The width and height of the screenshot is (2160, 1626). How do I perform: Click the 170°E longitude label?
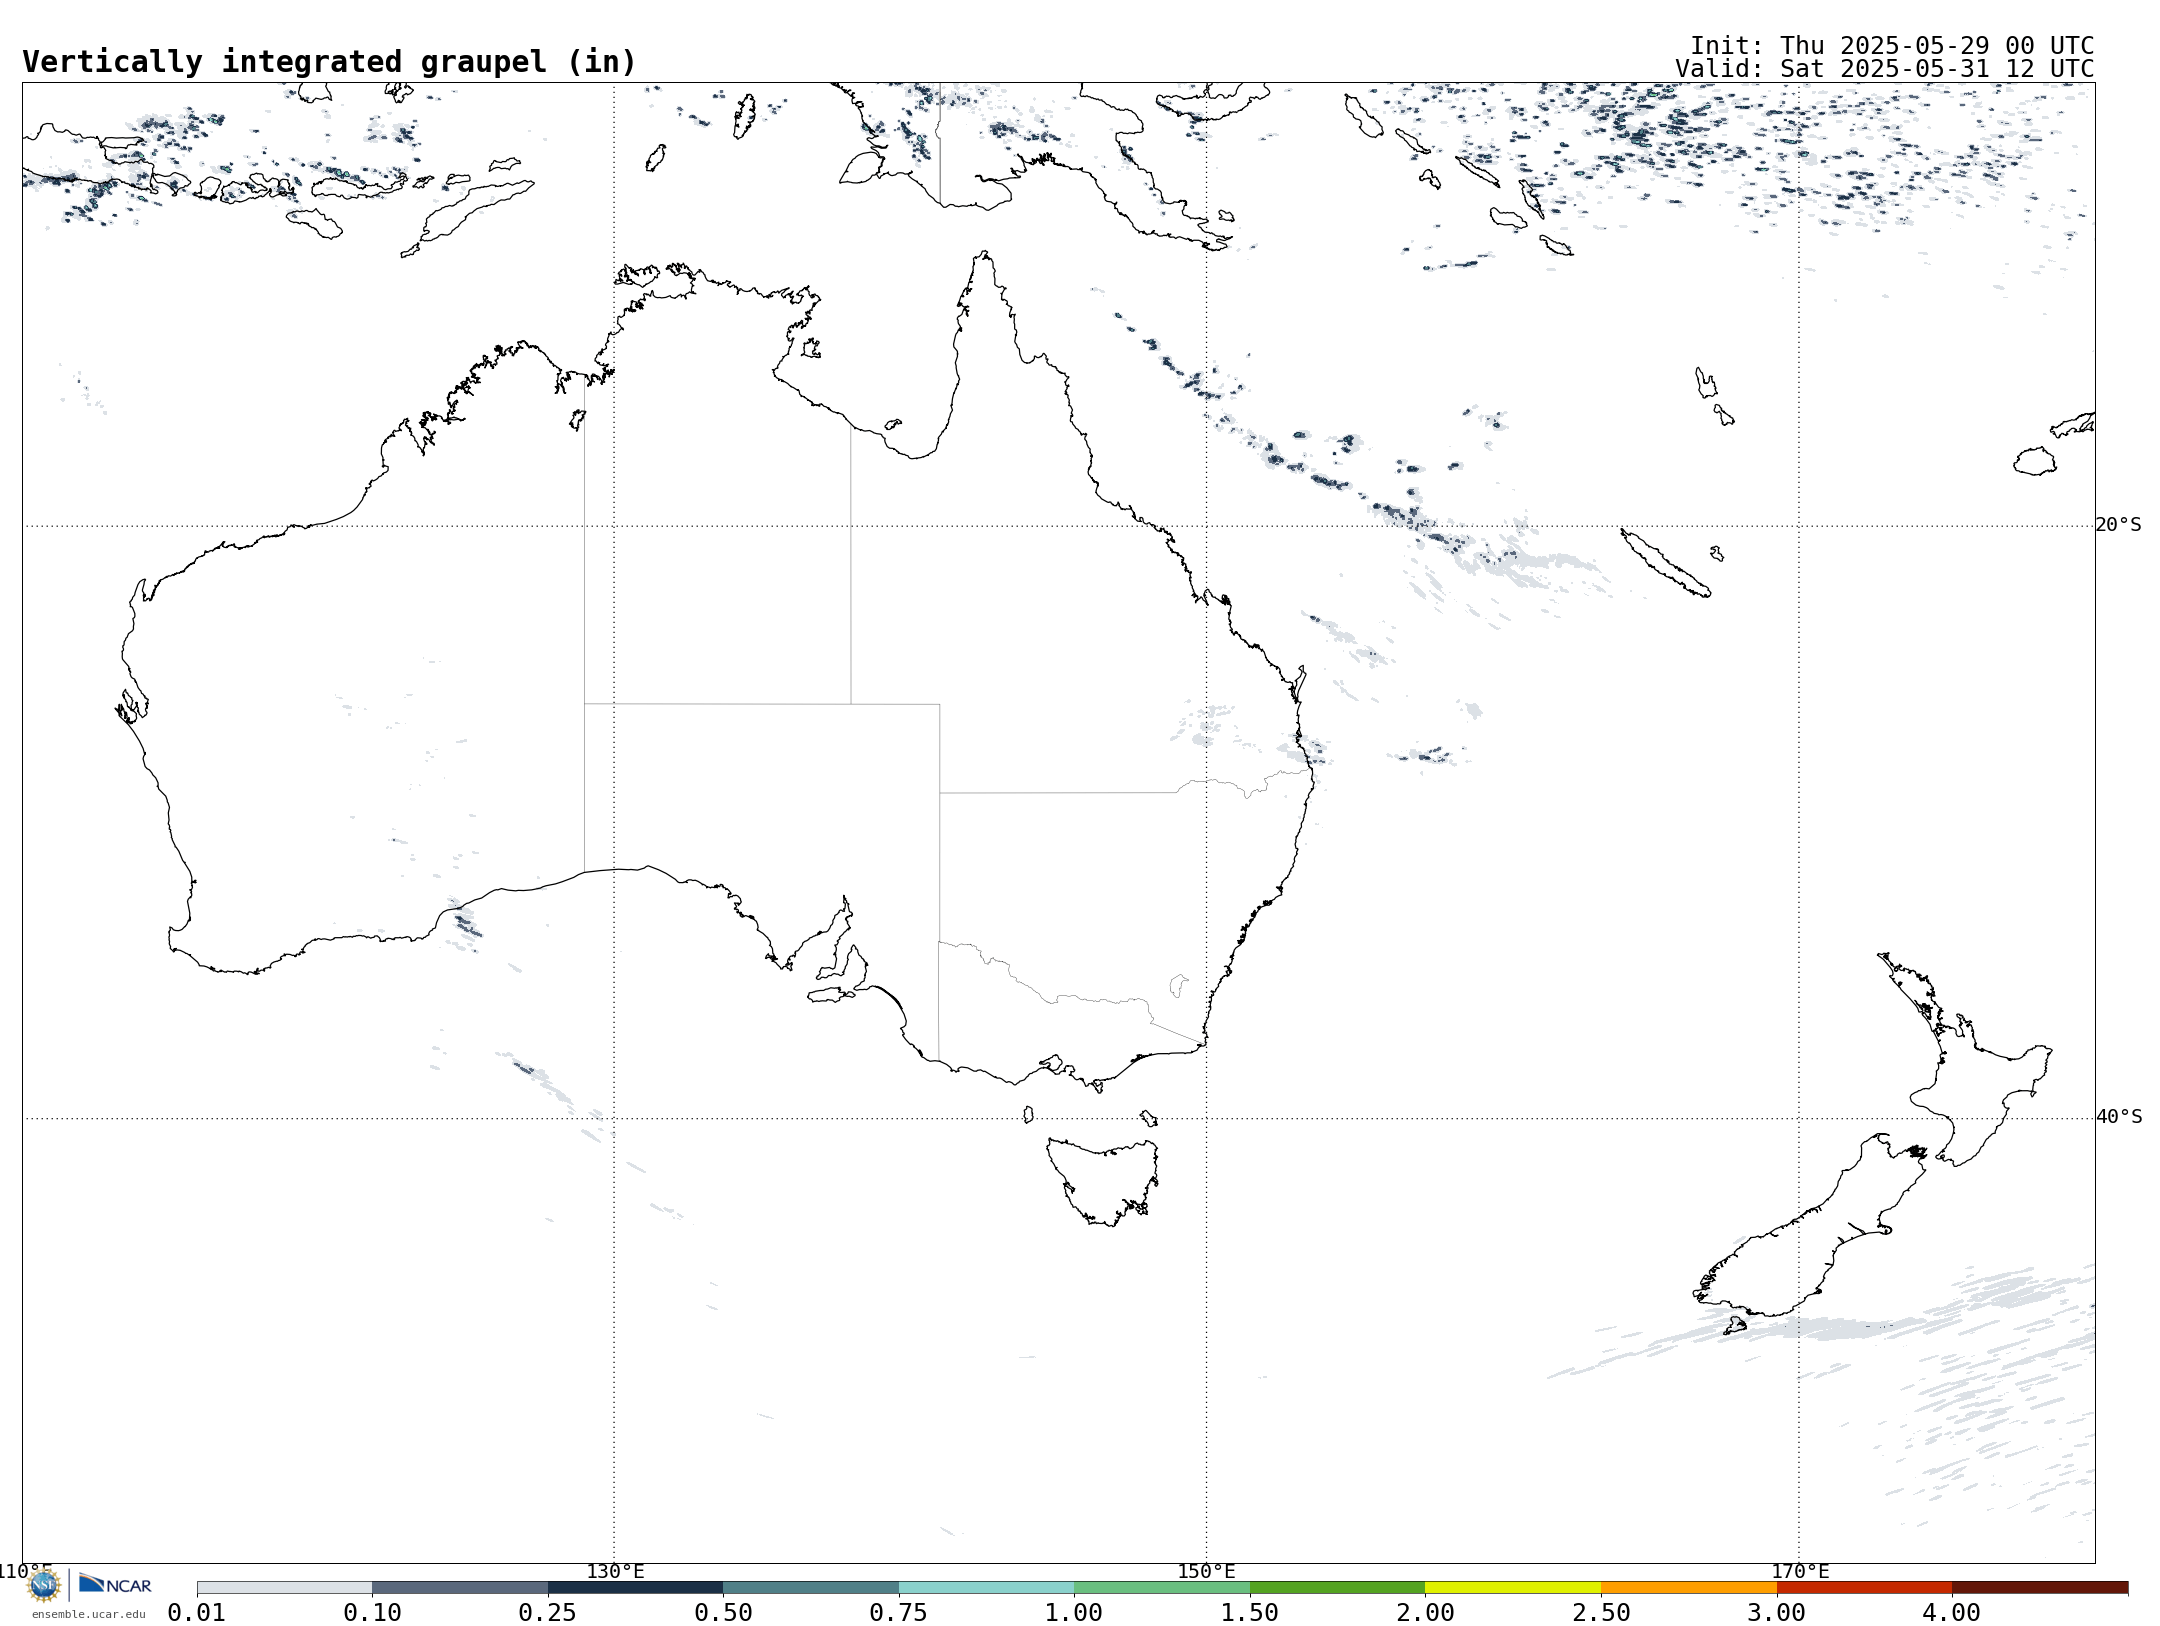click(1800, 1572)
